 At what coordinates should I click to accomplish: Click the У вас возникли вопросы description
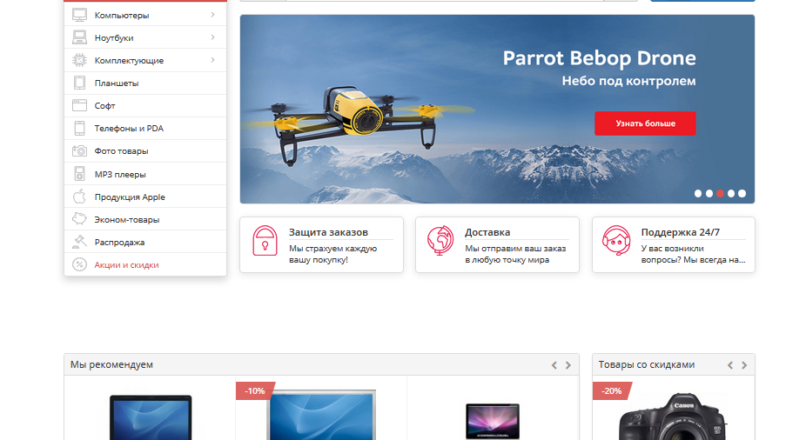(x=693, y=254)
